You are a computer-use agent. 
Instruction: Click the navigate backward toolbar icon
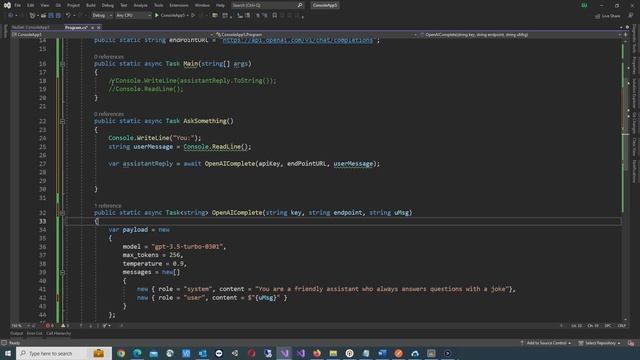[11, 16]
